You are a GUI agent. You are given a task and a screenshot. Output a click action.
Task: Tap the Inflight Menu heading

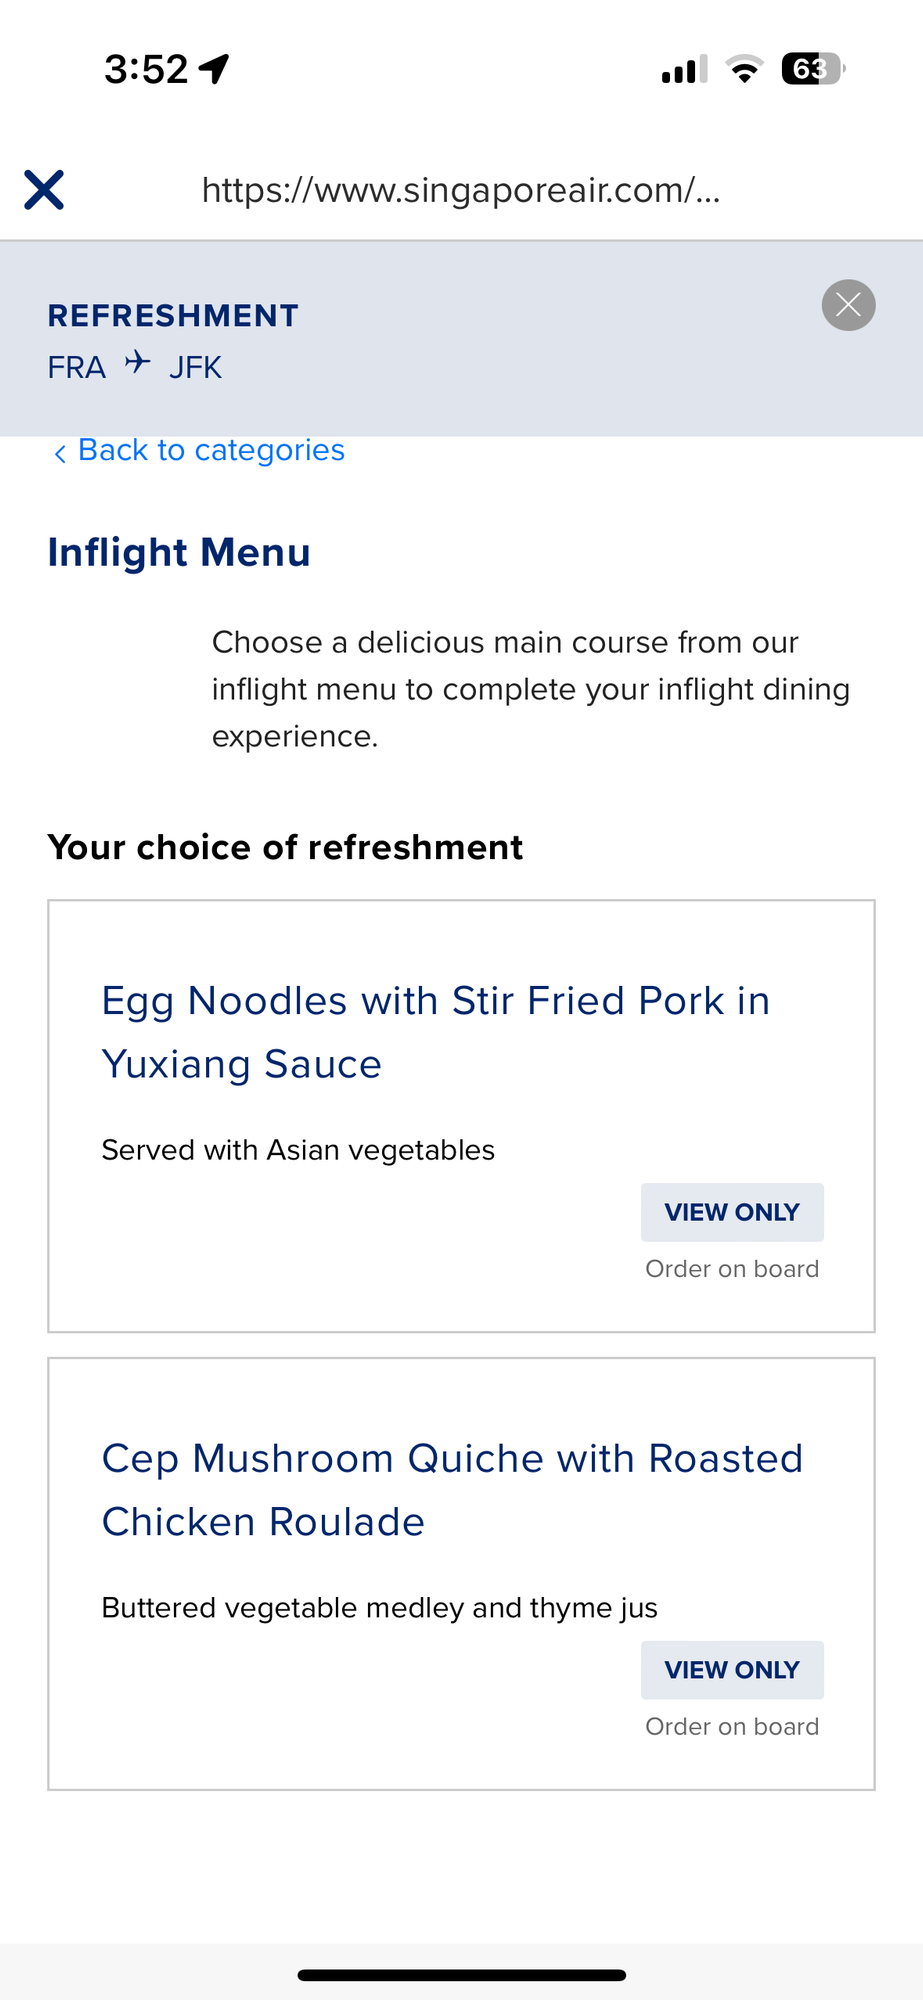pyautogui.click(x=179, y=552)
